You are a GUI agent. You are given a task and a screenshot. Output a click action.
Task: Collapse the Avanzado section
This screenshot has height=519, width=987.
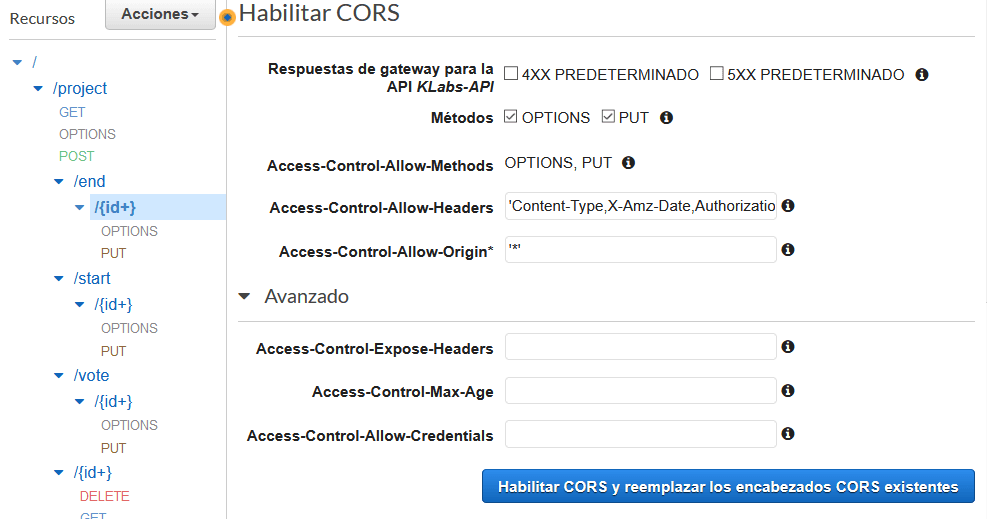pos(244,297)
